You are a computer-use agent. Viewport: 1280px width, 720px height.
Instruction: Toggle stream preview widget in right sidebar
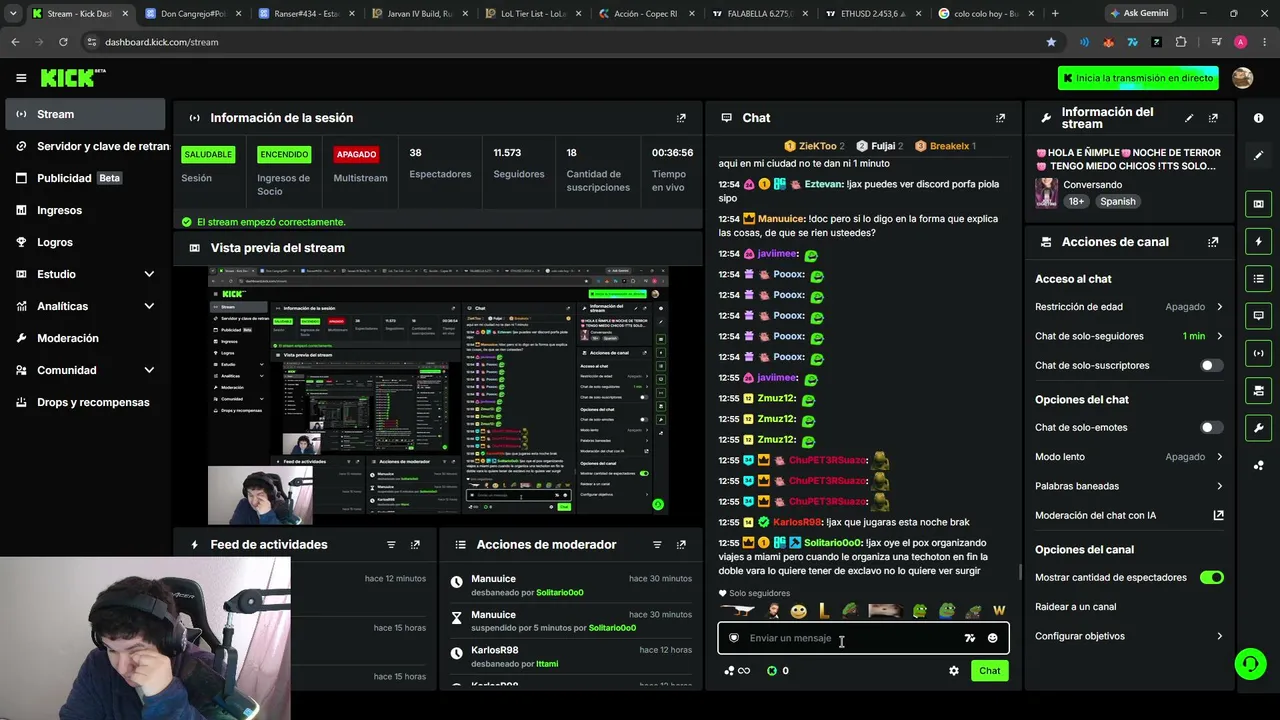[x=1258, y=204]
